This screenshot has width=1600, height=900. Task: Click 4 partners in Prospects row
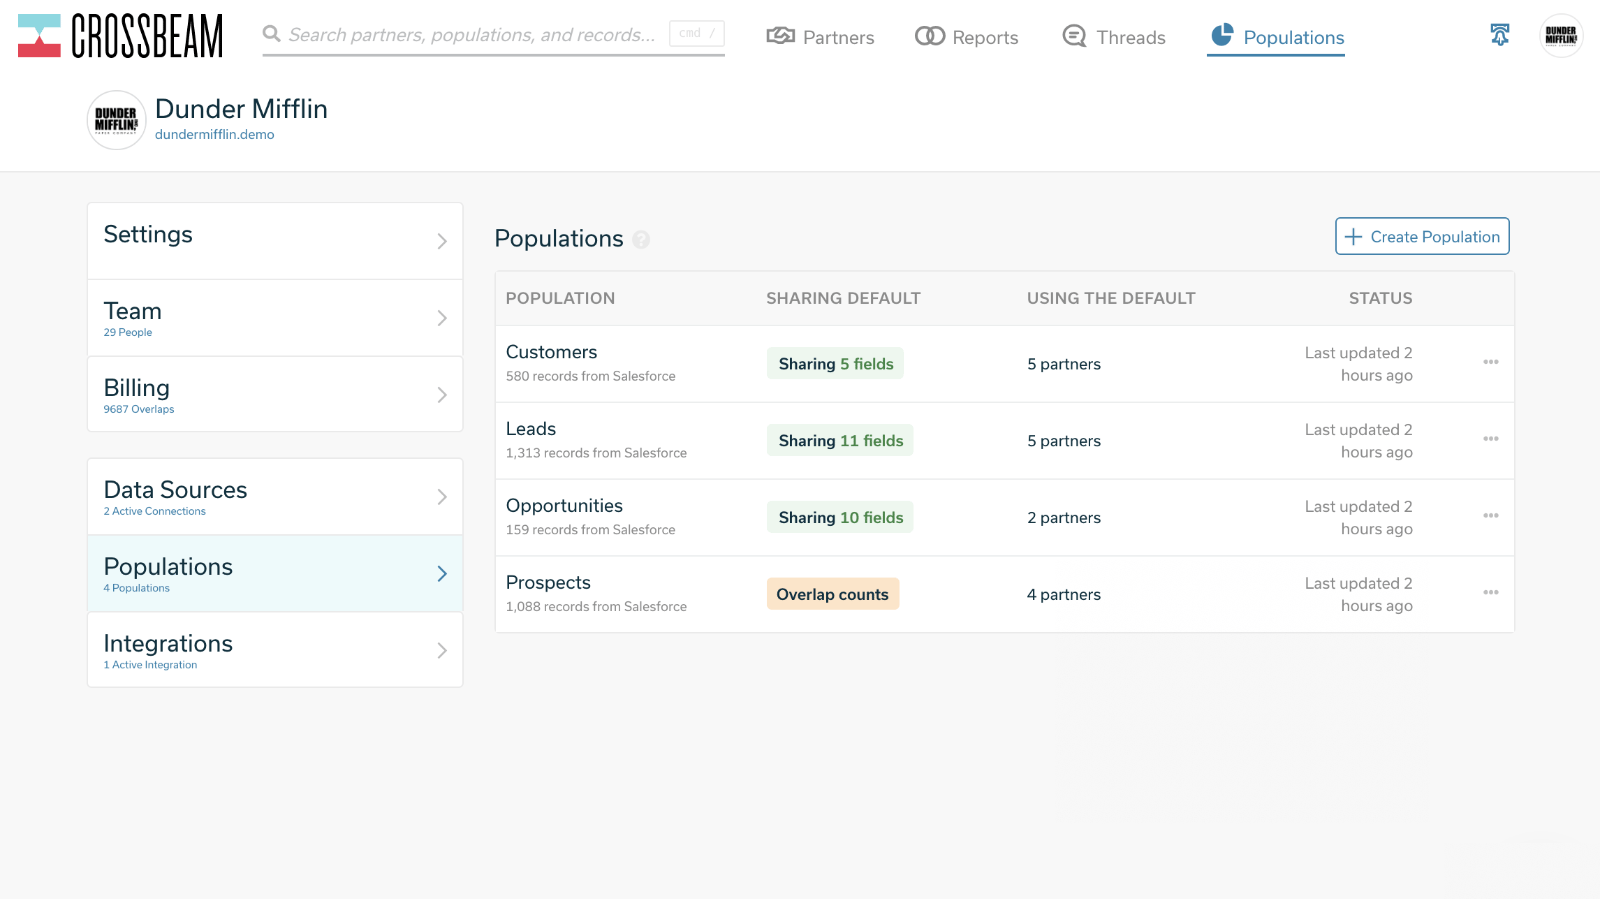click(x=1064, y=595)
